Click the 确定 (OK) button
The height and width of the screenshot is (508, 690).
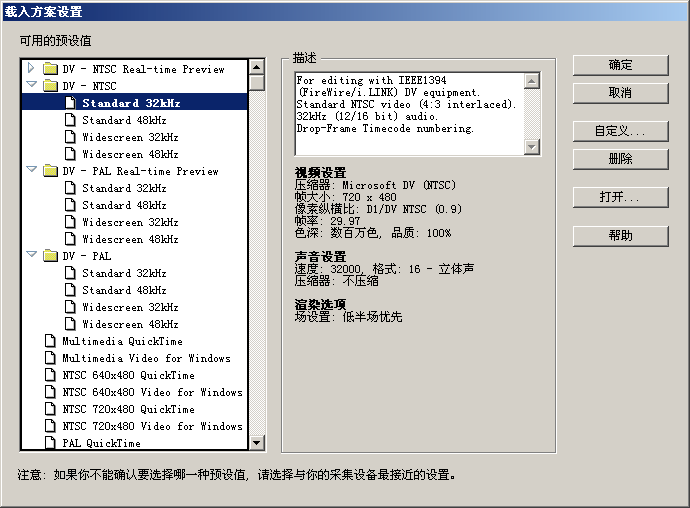[620, 65]
